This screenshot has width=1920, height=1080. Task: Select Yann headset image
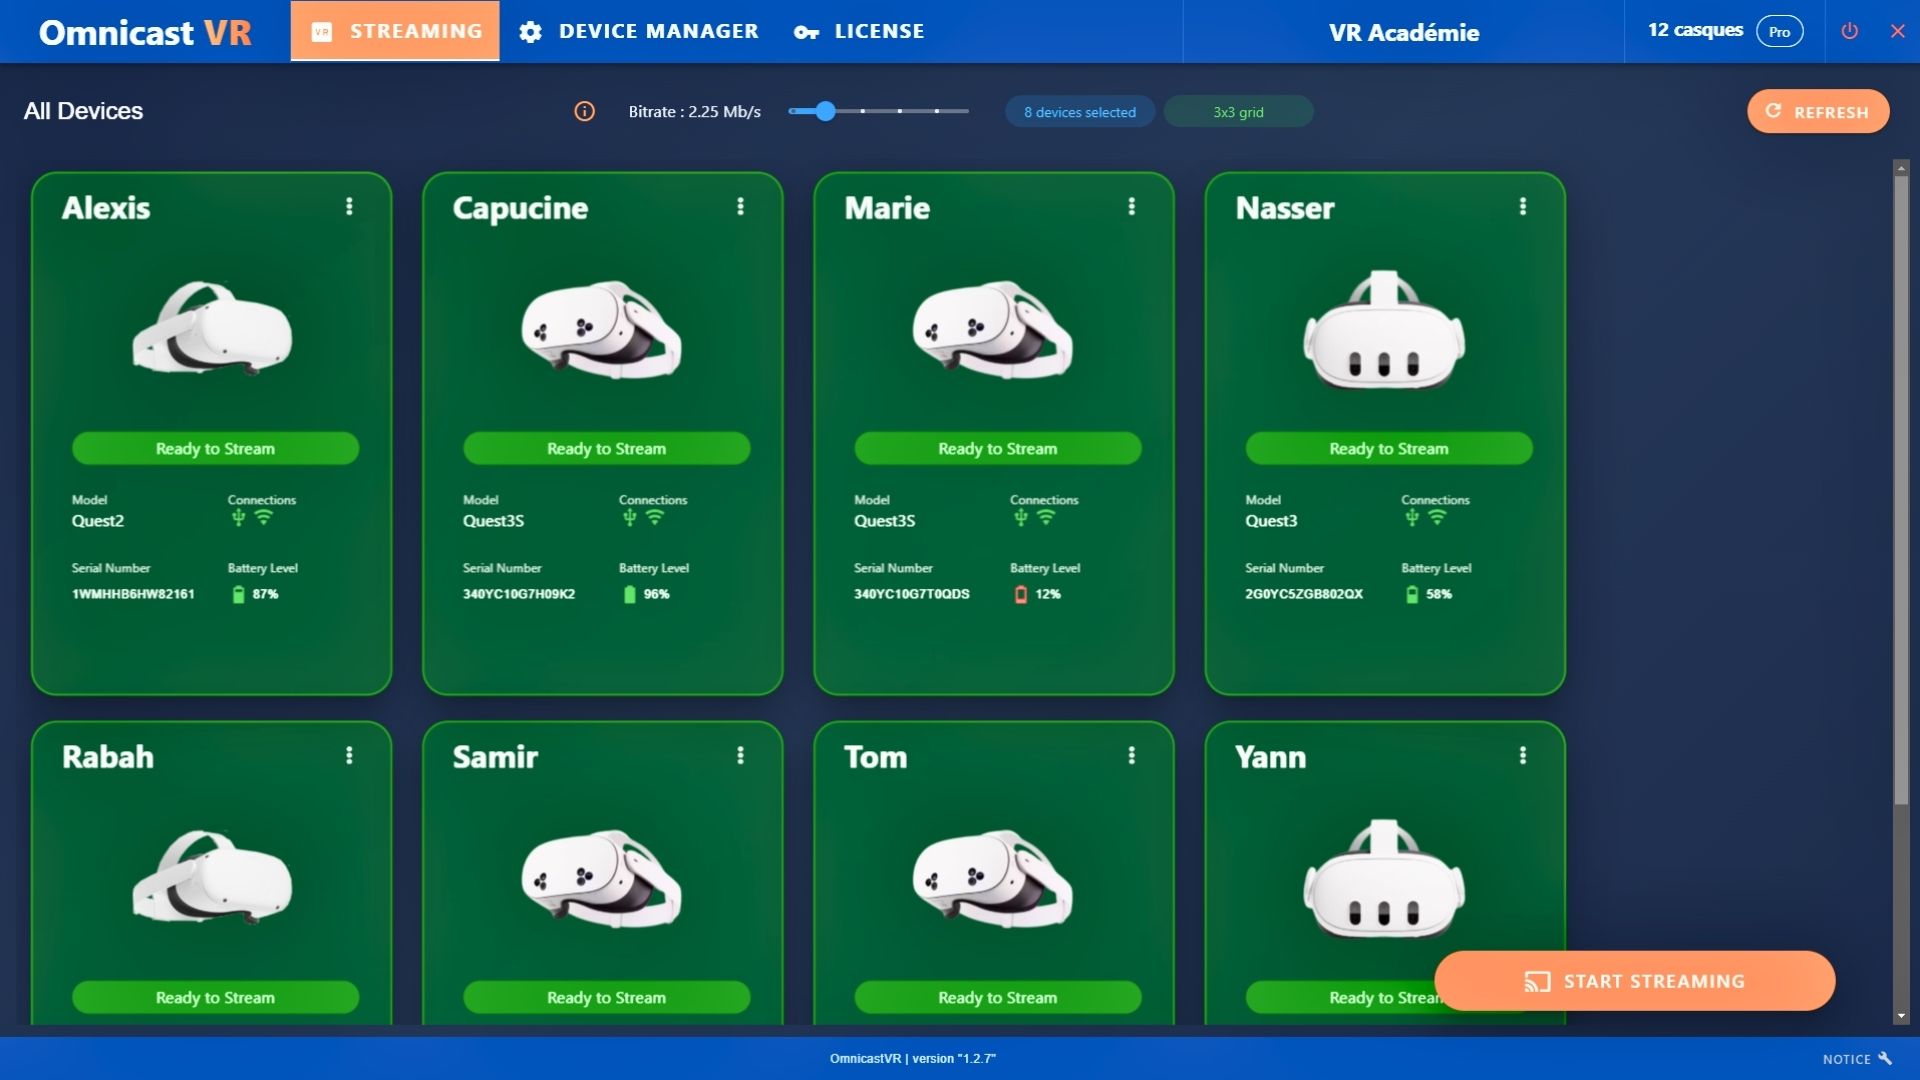point(1384,878)
